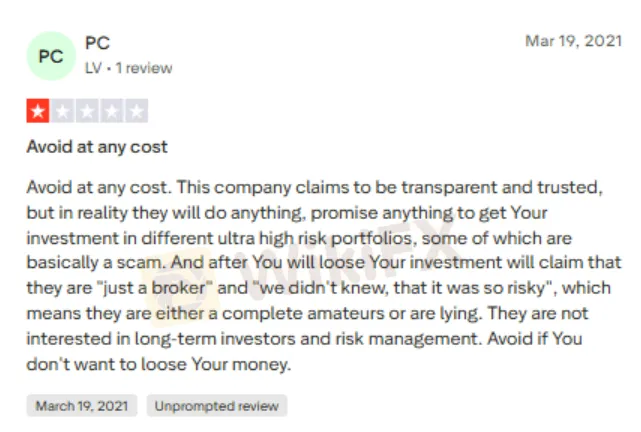Click the second grey rating star
Screen dimensions: 641x432
[63, 111]
